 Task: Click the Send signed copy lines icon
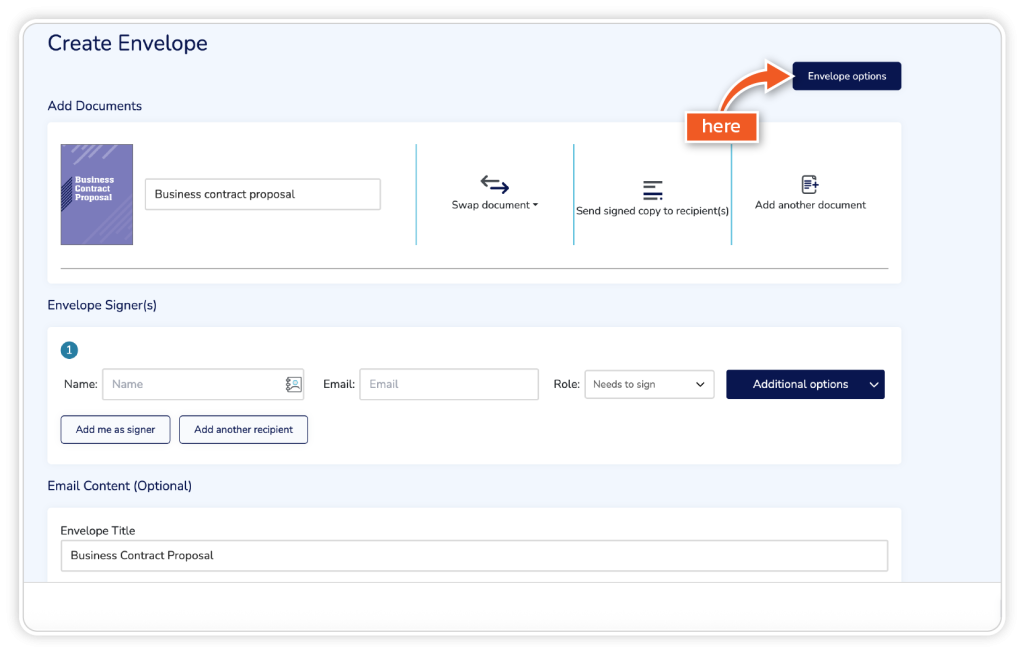click(x=652, y=190)
